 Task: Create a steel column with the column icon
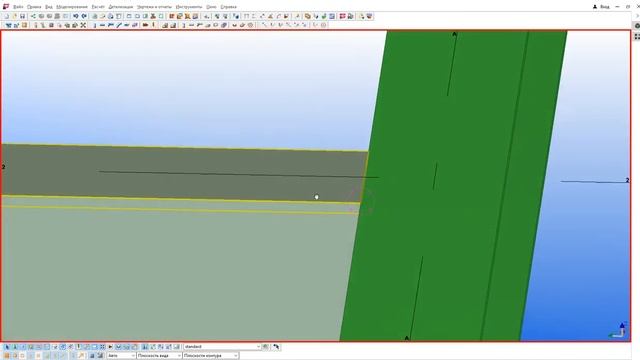coord(95,25)
